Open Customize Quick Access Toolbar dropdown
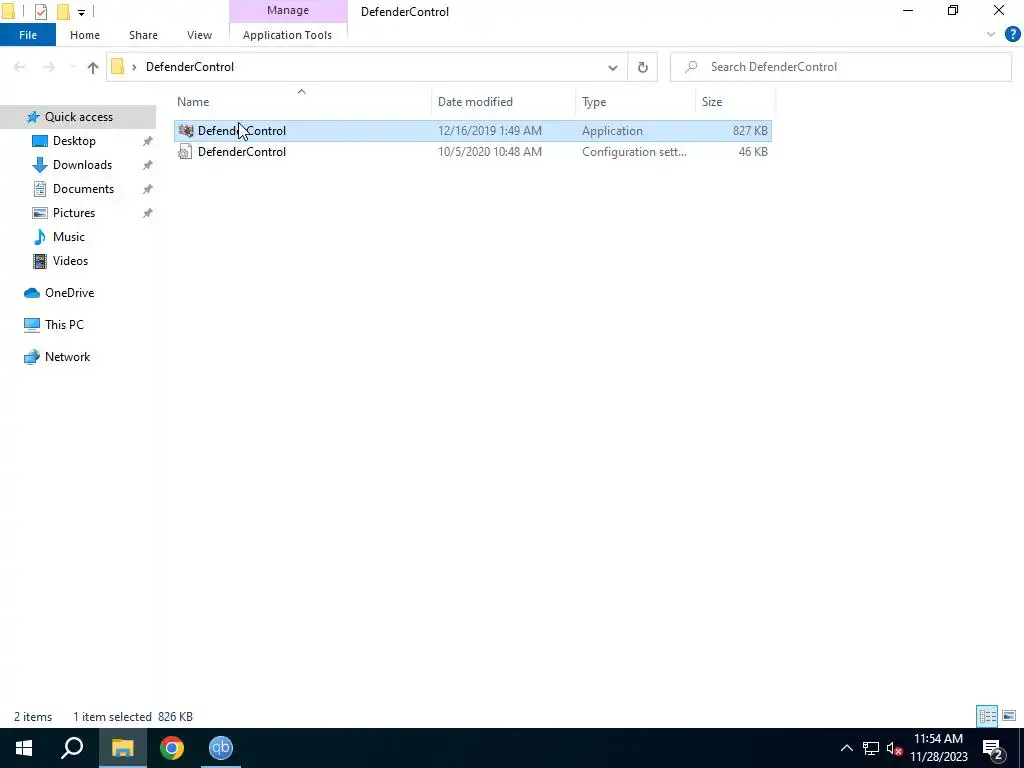Image resolution: width=1024 pixels, height=768 pixels. [x=81, y=12]
